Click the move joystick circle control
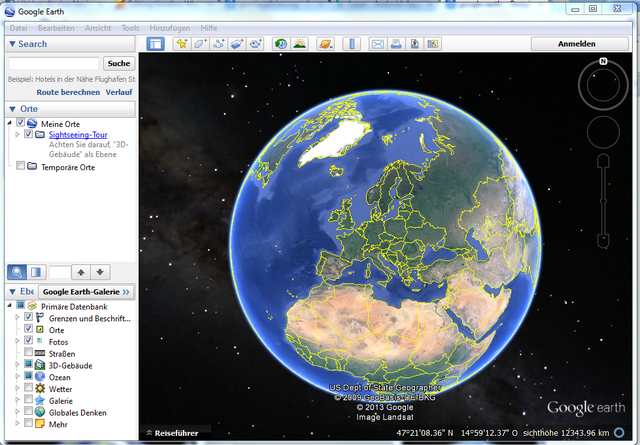This screenshot has height=445, width=640. 603,132
